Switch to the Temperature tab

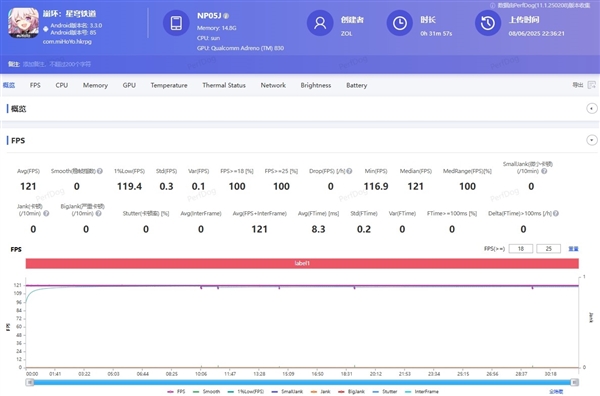click(169, 85)
